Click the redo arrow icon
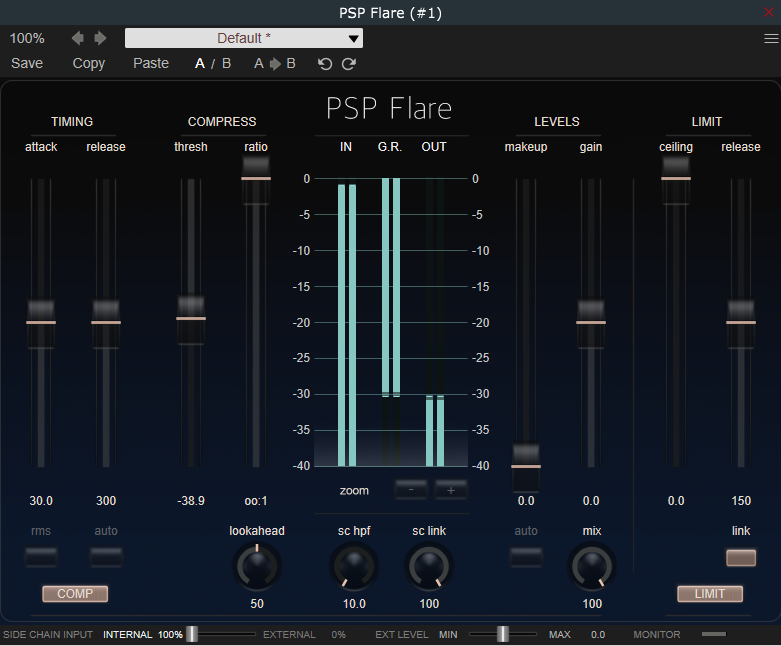 [349, 64]
